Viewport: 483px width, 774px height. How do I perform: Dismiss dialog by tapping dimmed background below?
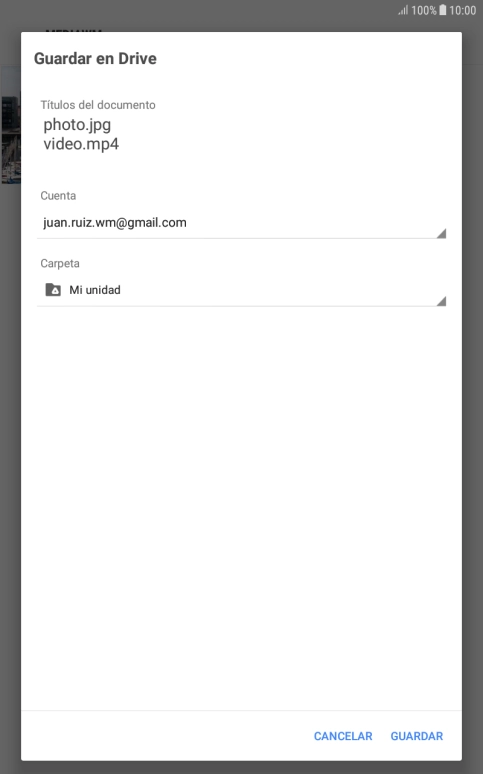point(242,768)
